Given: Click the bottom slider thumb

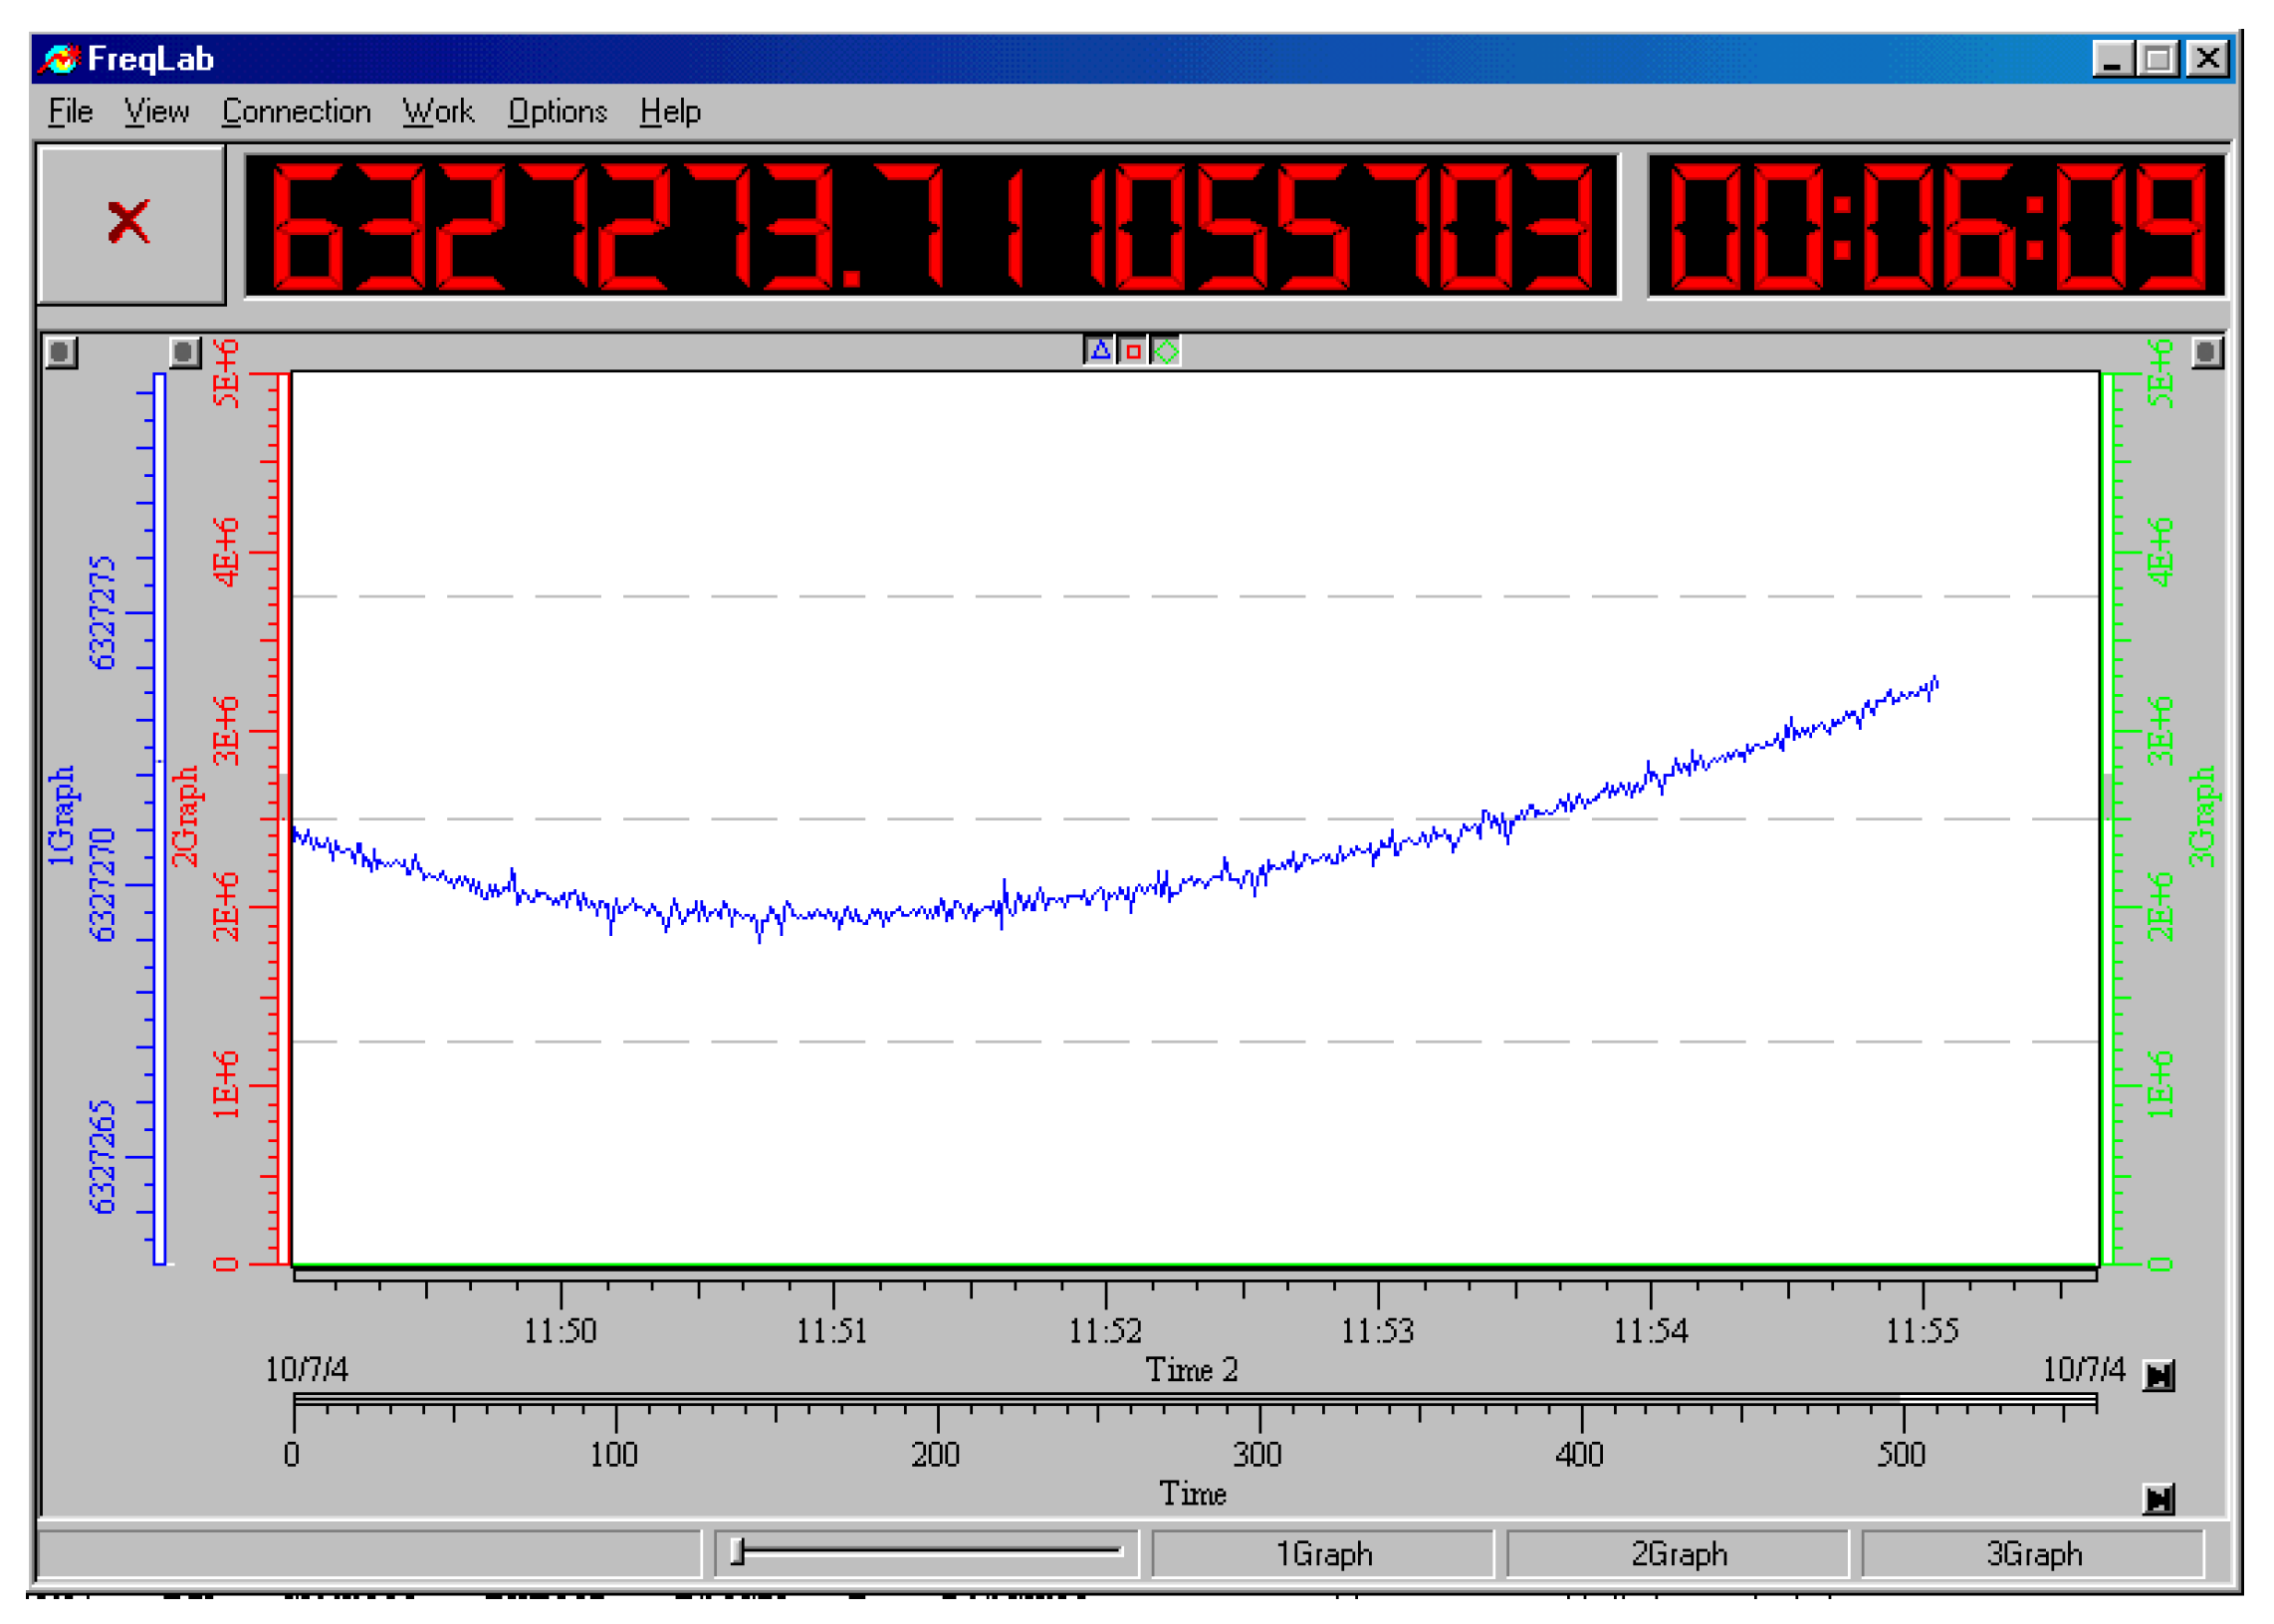Looking at the screenshot, I should click(738, 1552).
